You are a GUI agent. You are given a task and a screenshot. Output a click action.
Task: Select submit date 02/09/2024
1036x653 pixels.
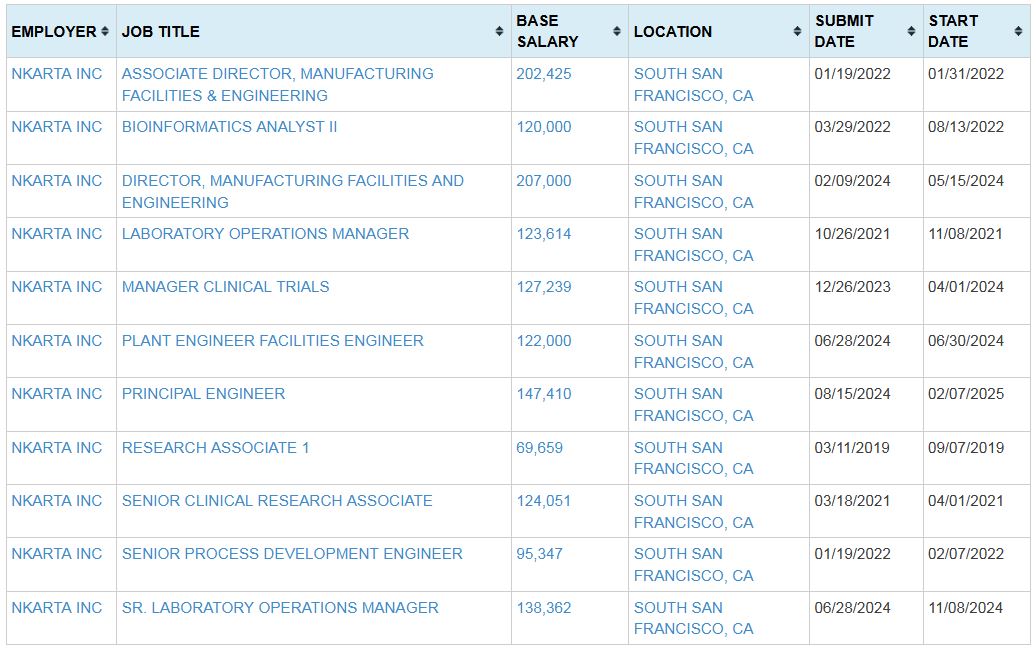click(852, 181)
